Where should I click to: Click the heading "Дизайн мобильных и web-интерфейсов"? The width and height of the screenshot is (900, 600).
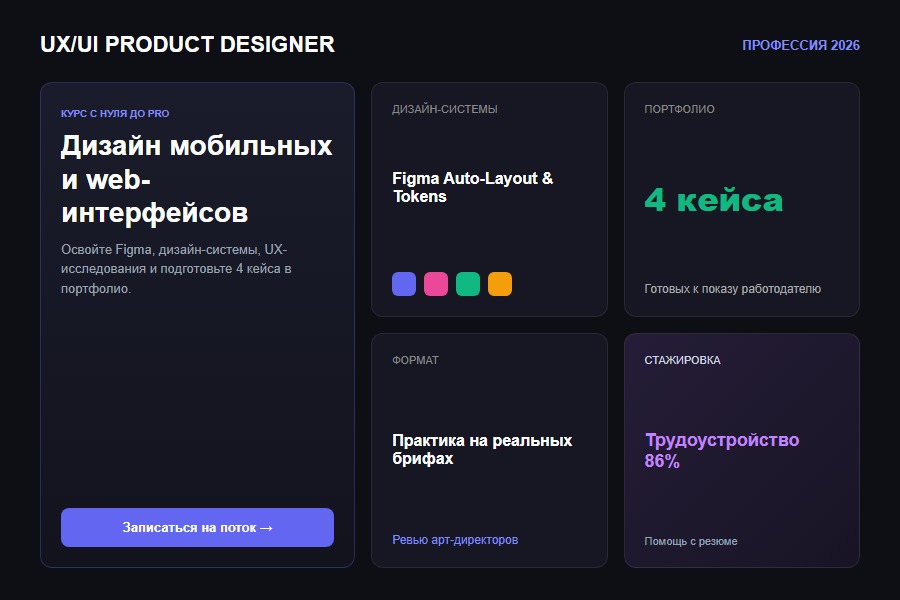(x=197, y=179)
